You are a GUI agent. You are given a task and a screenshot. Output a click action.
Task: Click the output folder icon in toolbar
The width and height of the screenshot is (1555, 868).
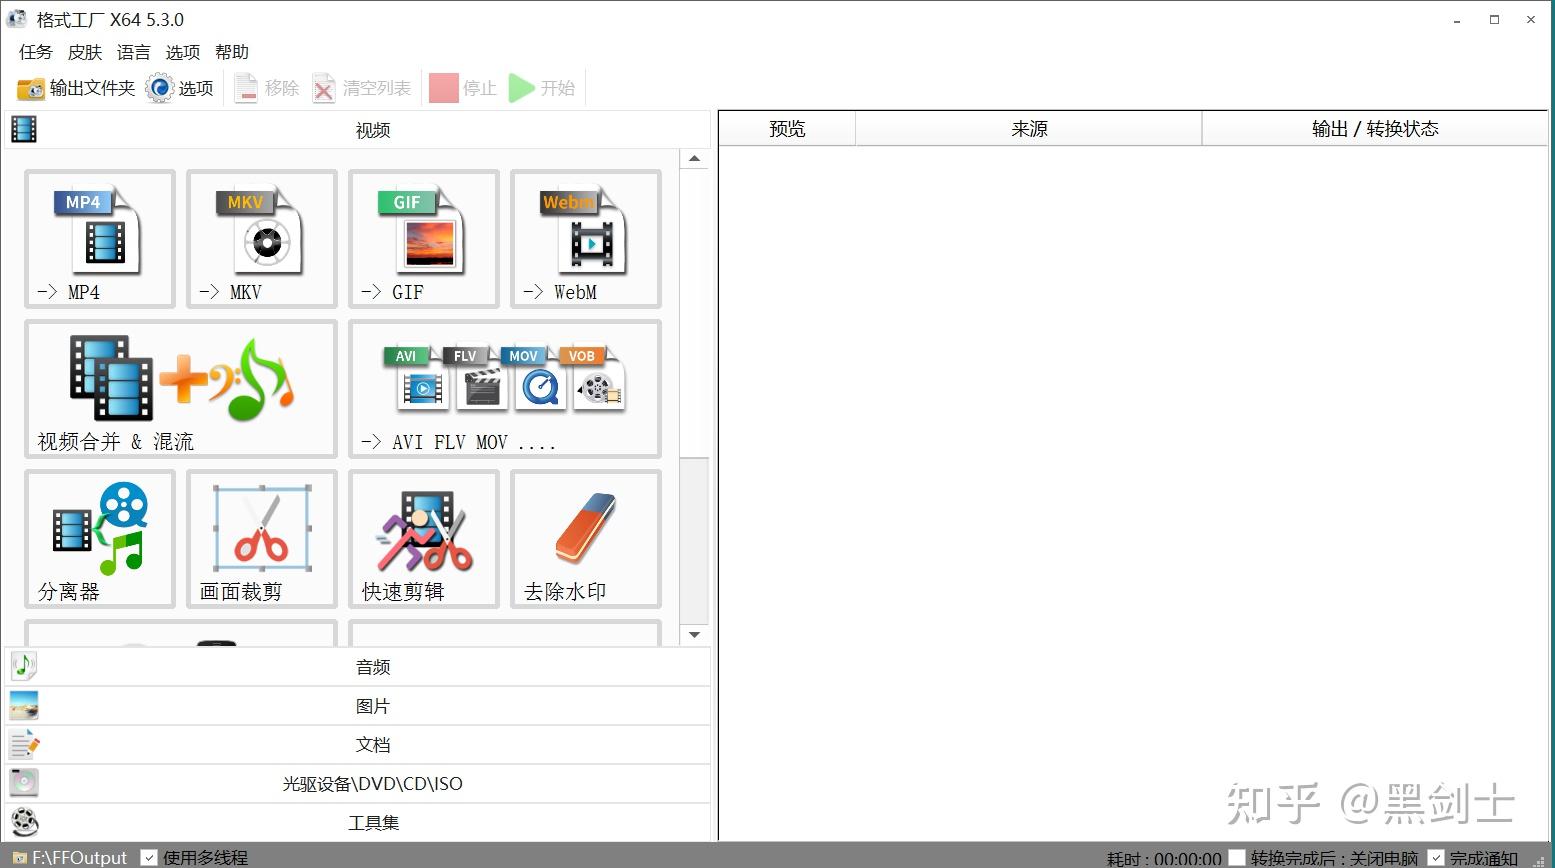pos(31,88)
